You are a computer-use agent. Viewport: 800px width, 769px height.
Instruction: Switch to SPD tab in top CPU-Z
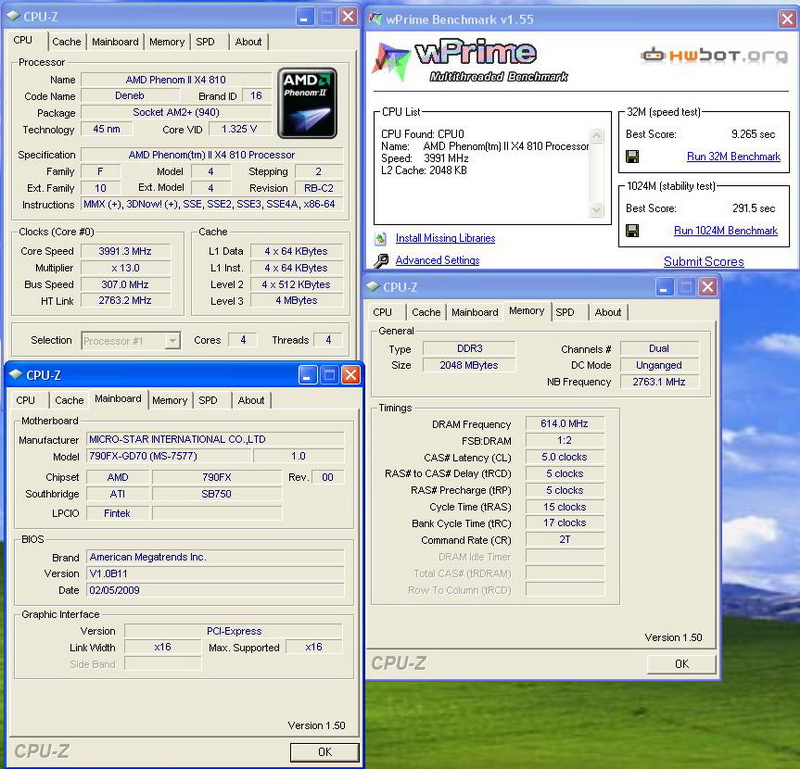[x=205, y=42]
